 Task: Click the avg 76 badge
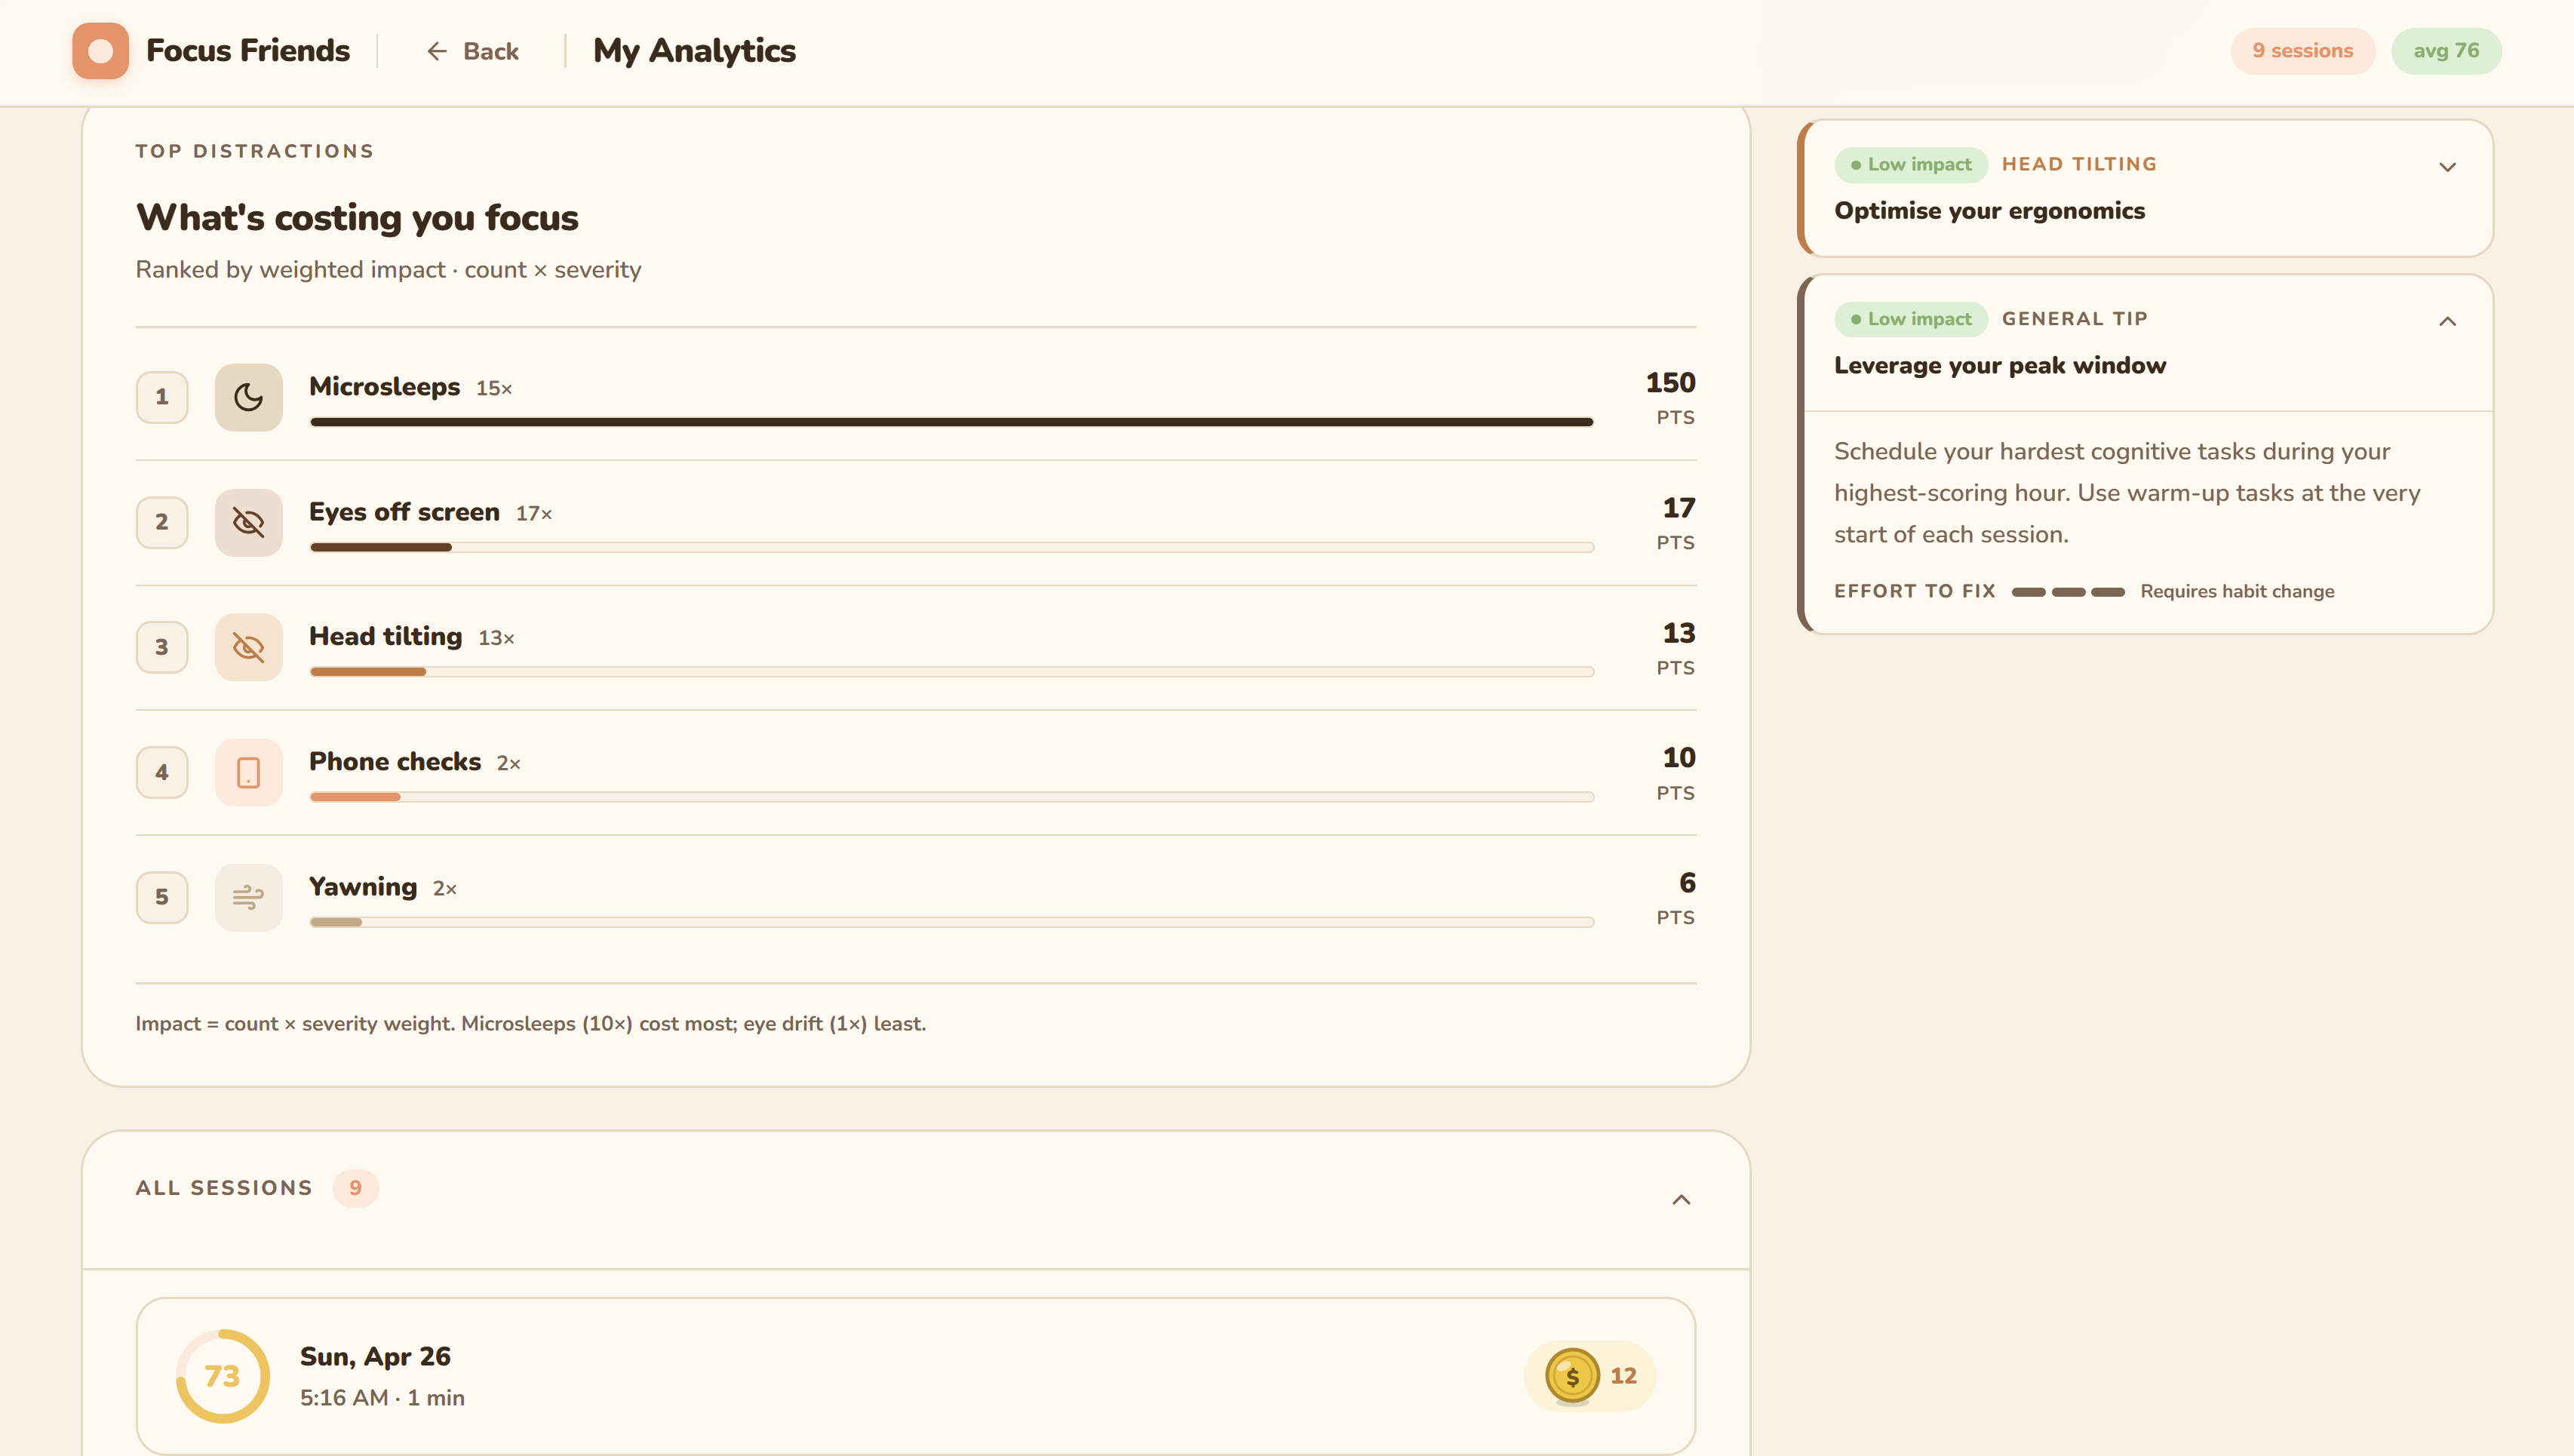click(2445, 51)
